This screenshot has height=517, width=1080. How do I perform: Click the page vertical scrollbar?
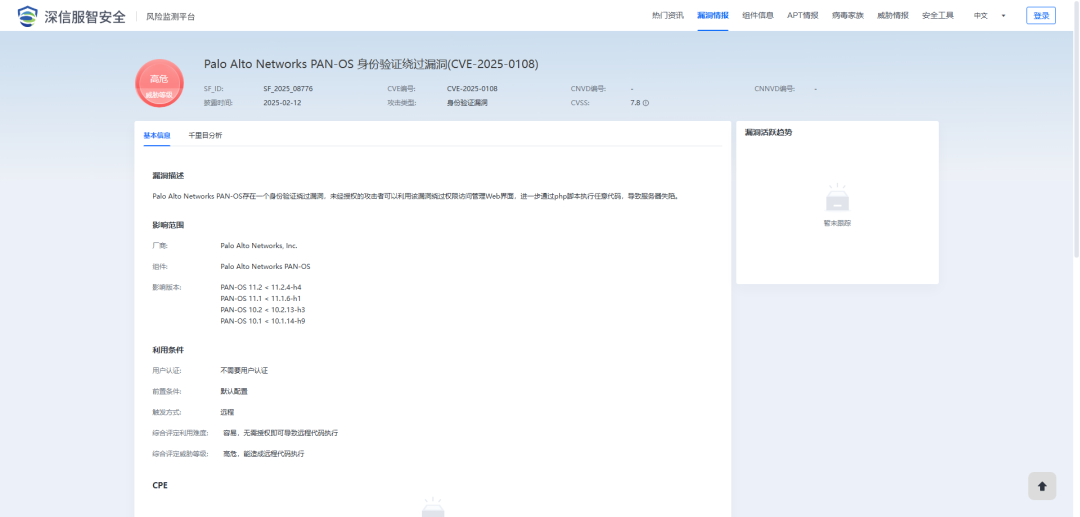1076,129
